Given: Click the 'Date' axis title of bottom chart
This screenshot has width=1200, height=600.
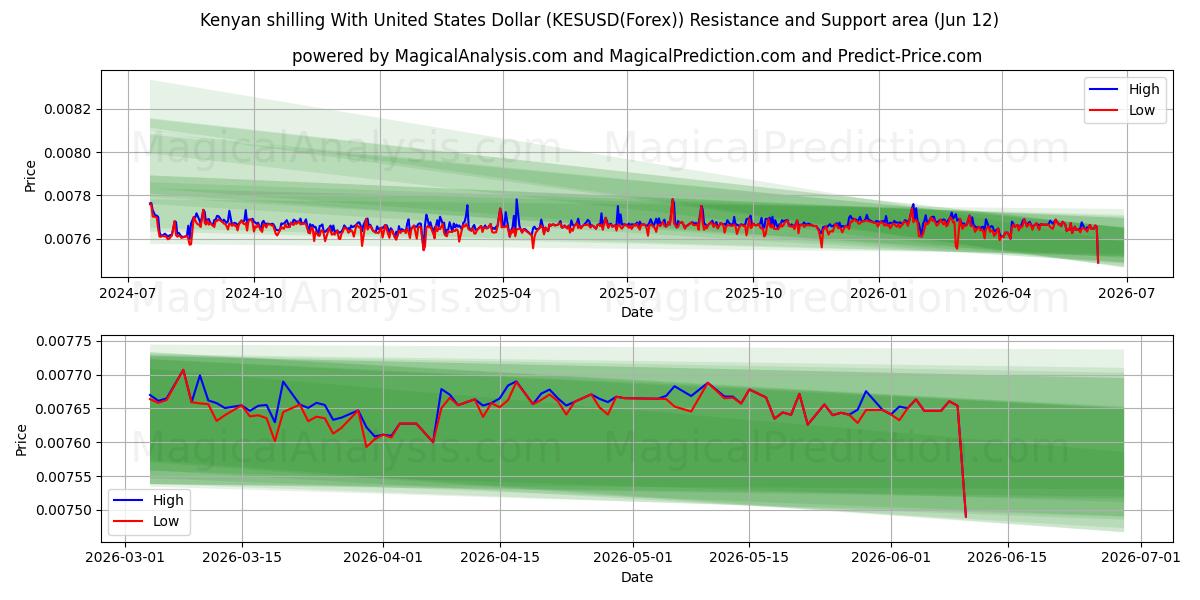Looking at the screenshot, I should coord(637,577).
